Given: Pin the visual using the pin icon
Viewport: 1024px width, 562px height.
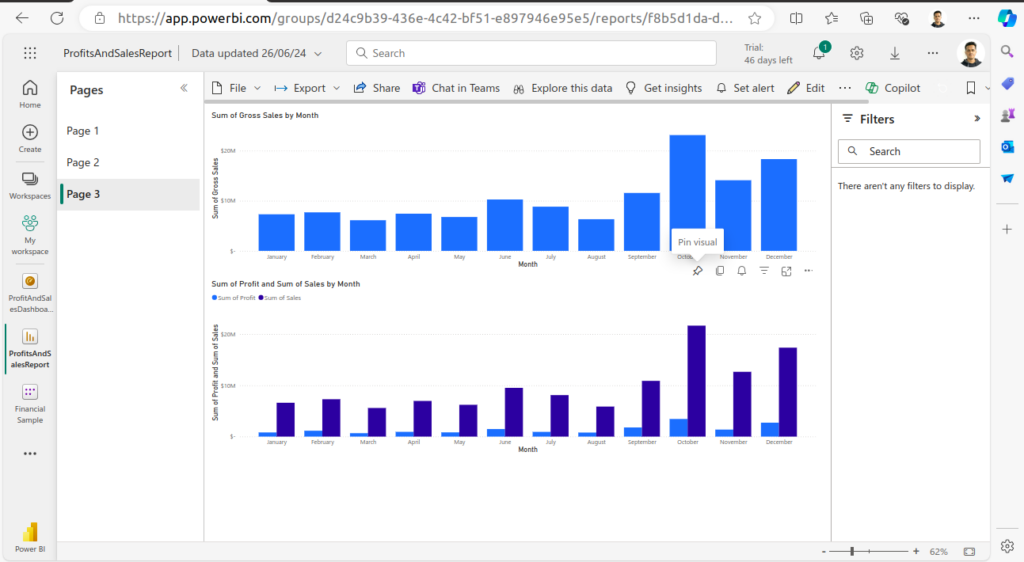Looking at the screenshot, I should pos(698,271).
